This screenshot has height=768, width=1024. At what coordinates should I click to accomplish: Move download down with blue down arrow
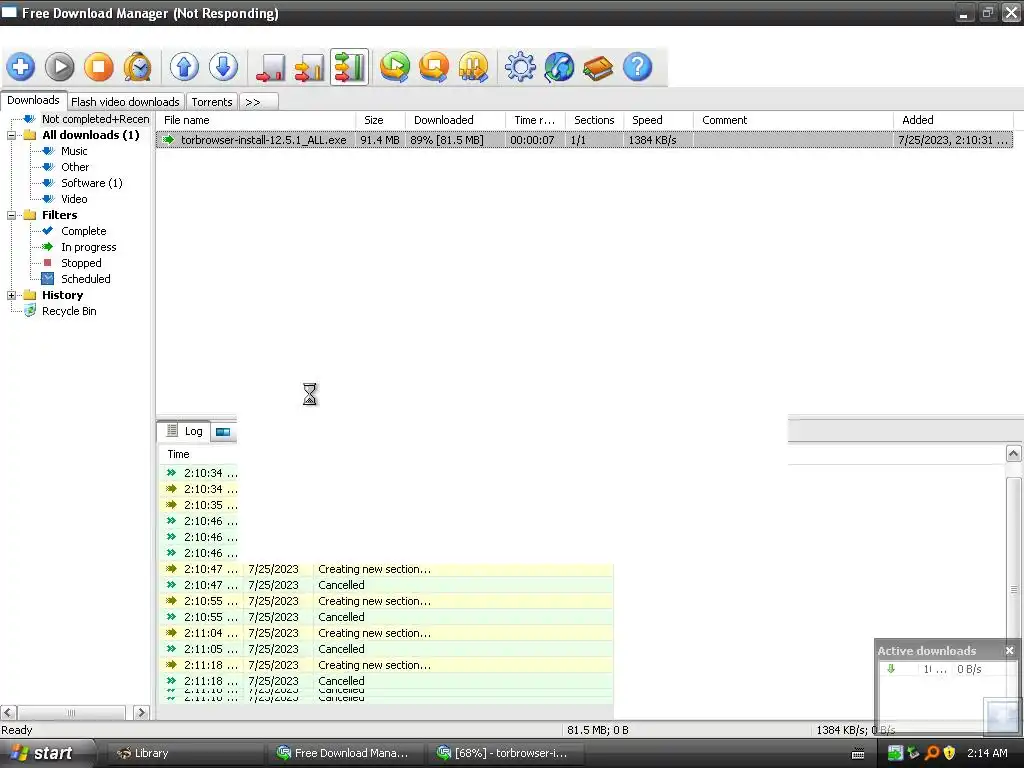click(223, 67)
